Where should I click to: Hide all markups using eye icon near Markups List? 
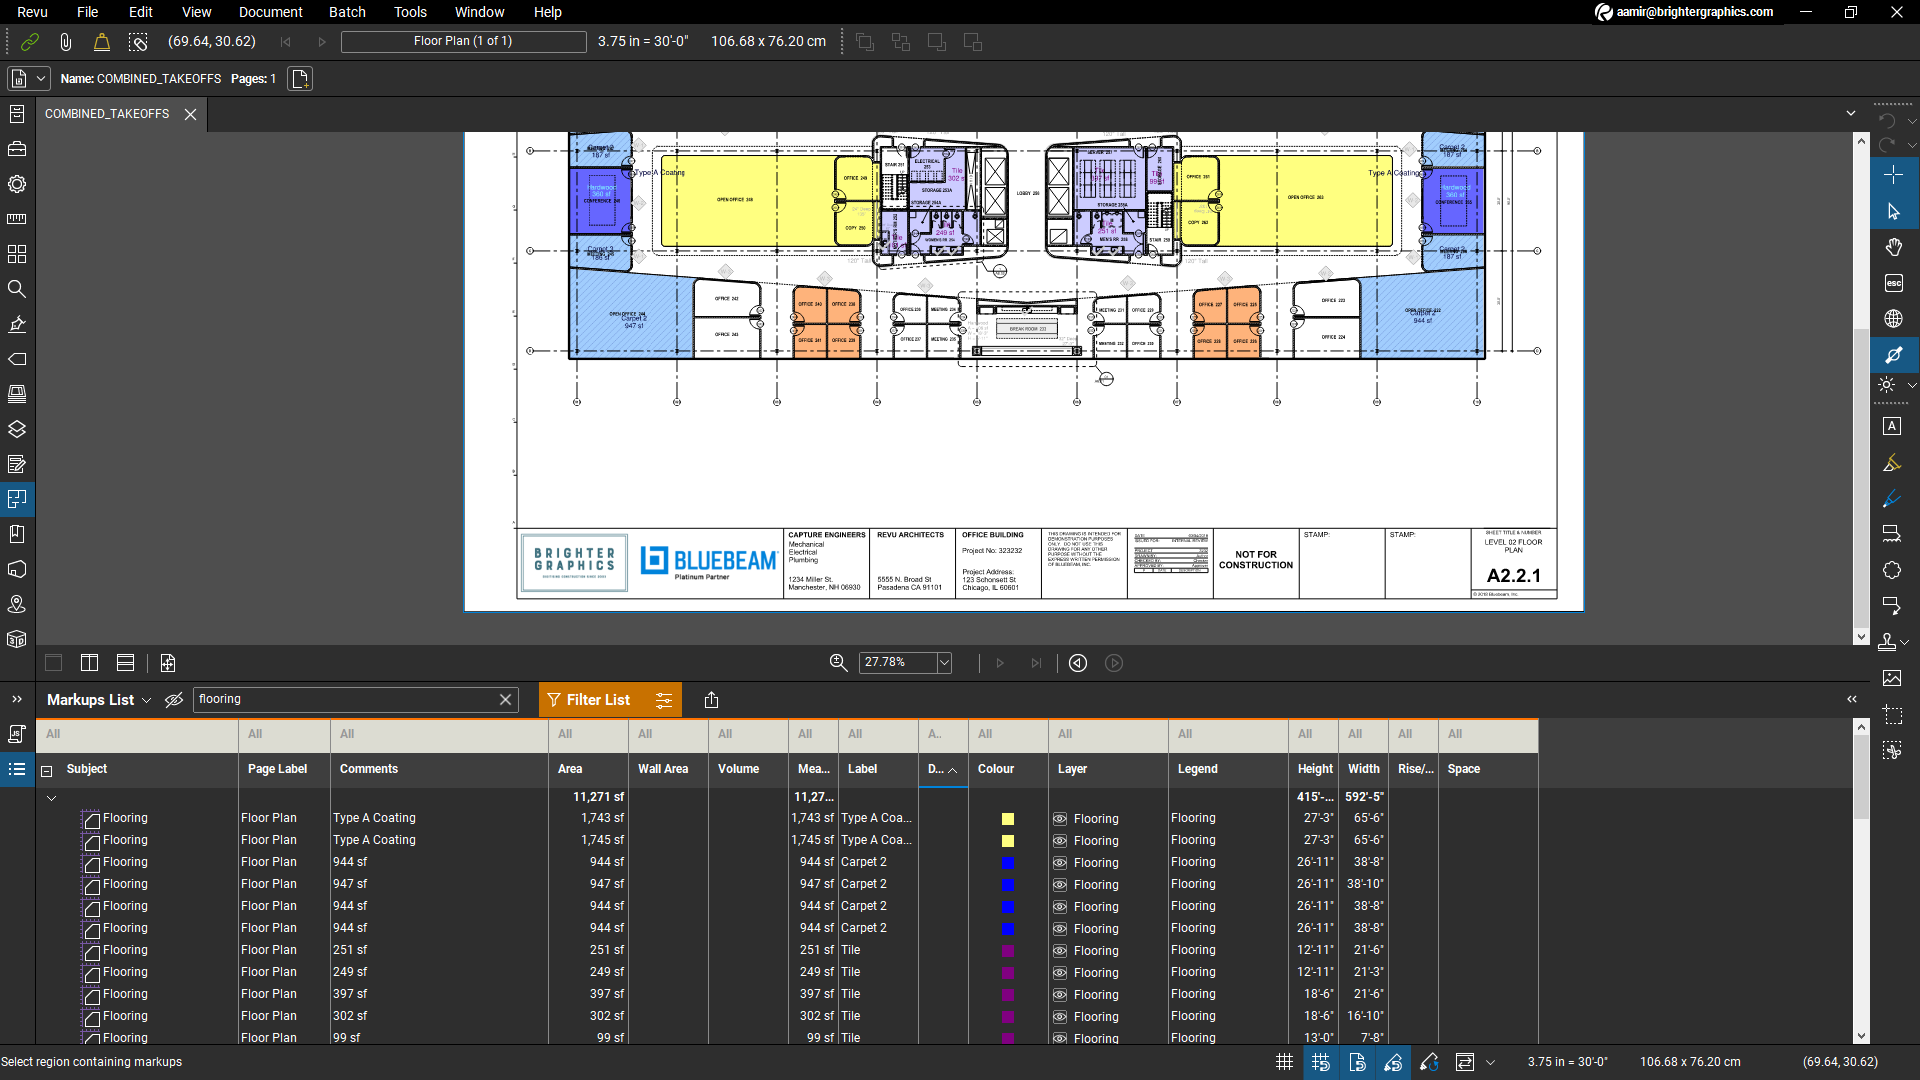tap(174, 700)
